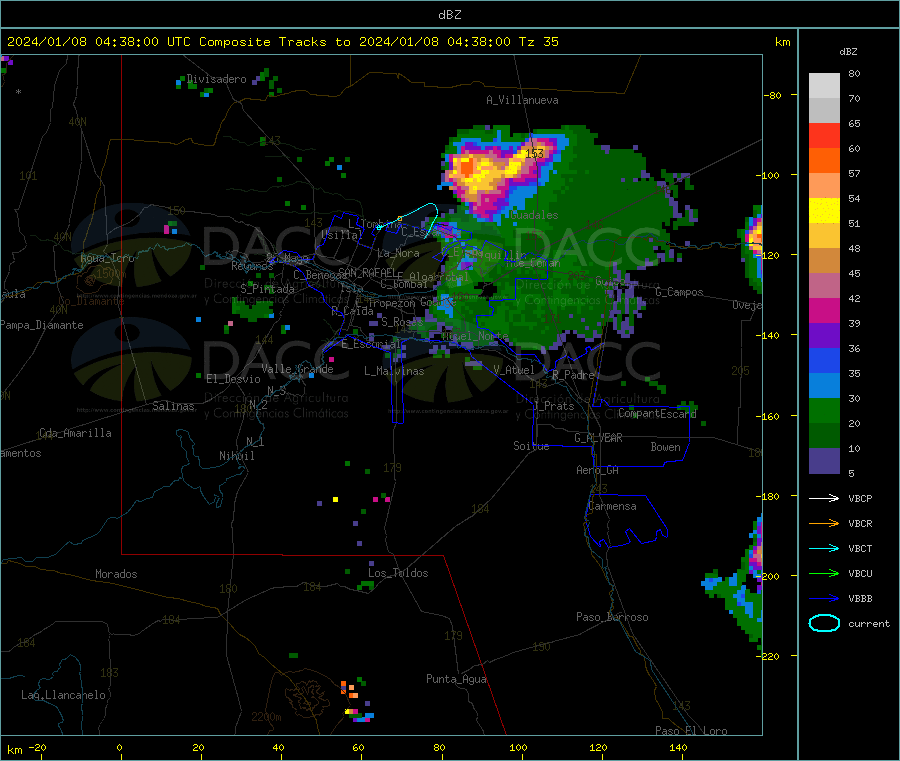Click the 'El_Desvio' map label
Image resolution: width=900 pixels, height=761 pixels.
233,379
